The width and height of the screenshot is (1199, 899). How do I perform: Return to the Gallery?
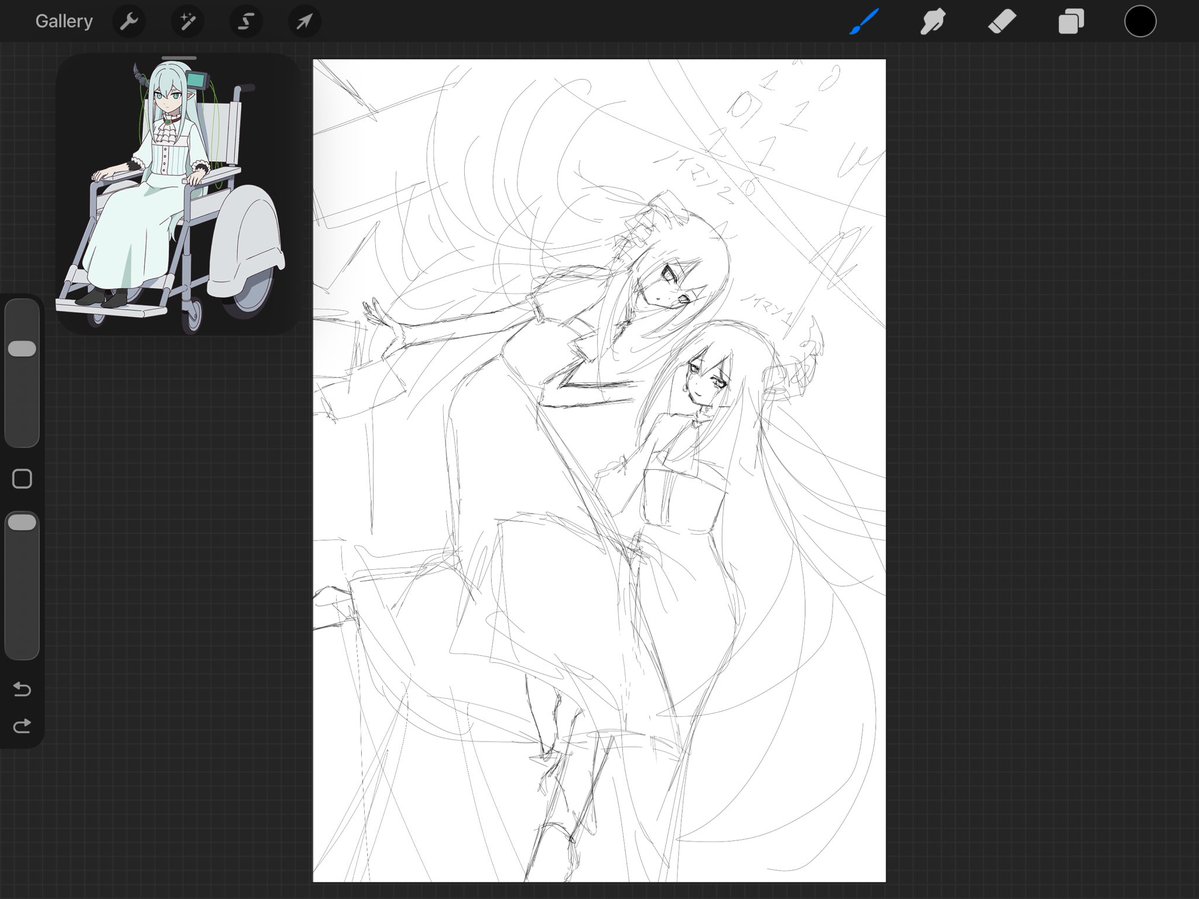click(63, 21)
